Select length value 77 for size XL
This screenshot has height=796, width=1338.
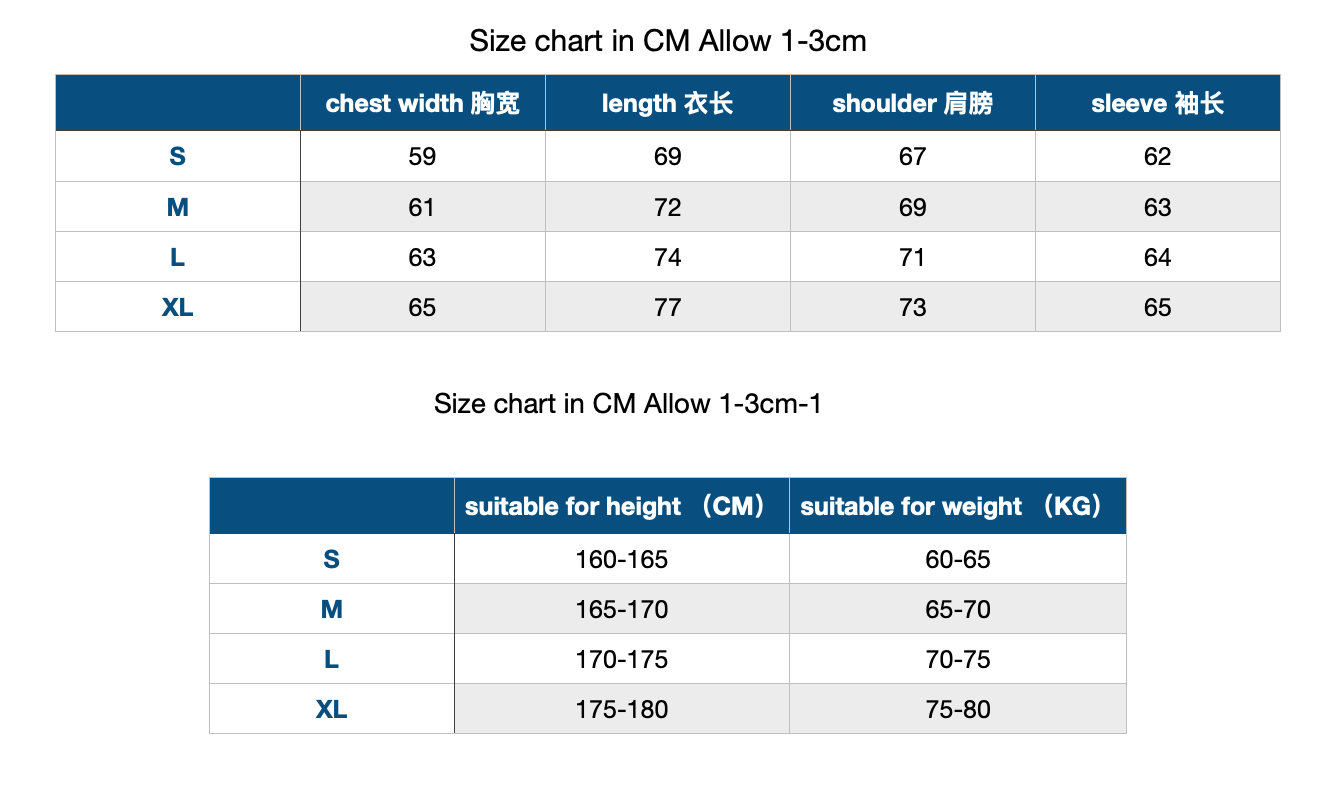tap(667, 307)
